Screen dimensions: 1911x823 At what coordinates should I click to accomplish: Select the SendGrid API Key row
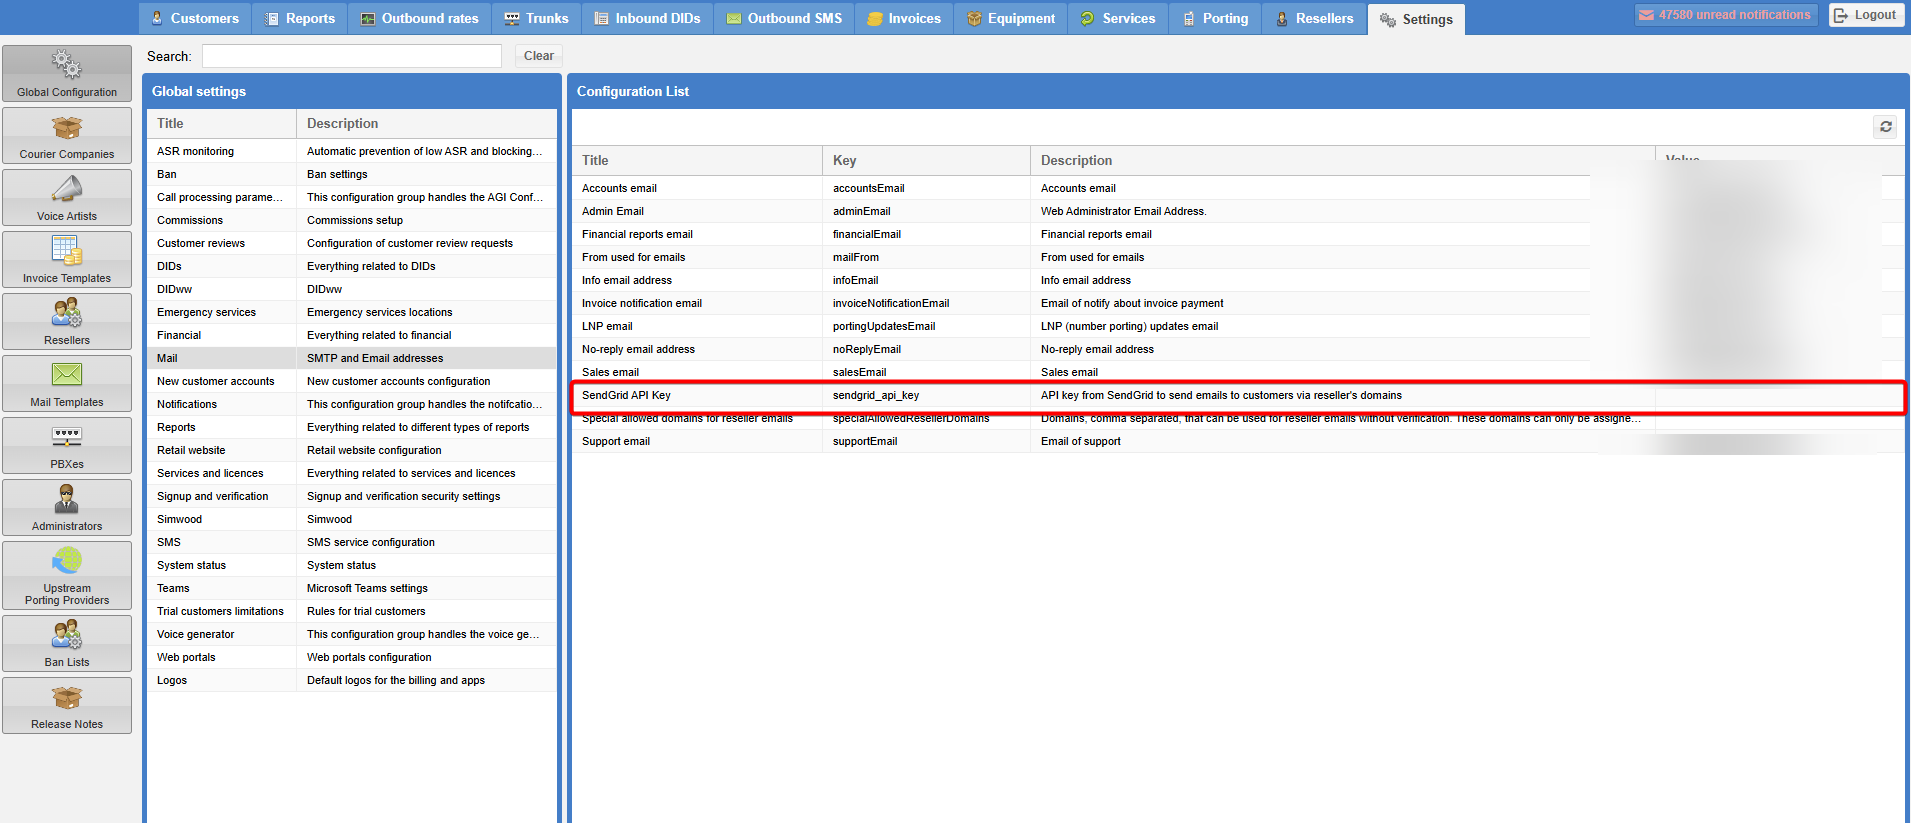tap(626, 395)
